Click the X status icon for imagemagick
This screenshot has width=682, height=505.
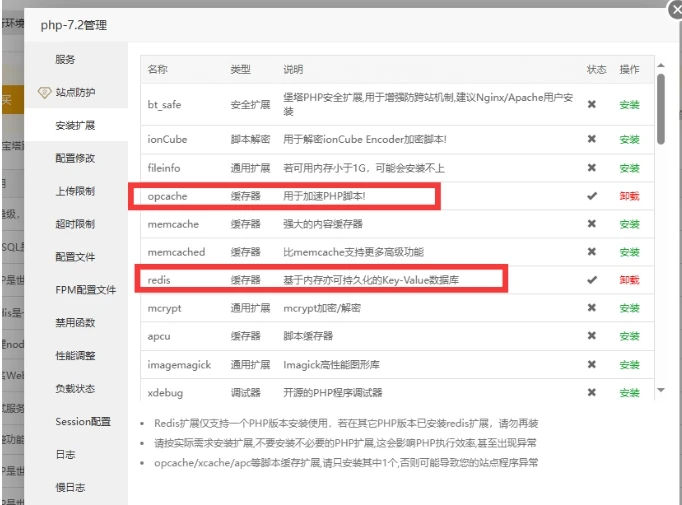coord(592,364)
